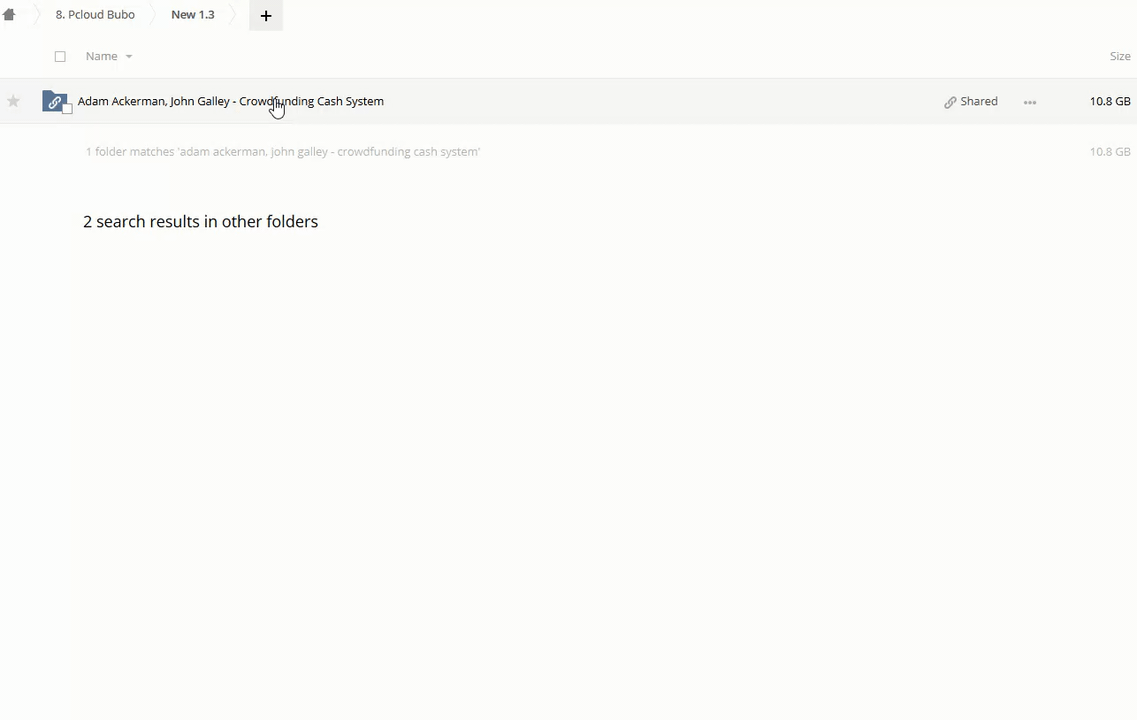
Task: Click the chain-link icon next to Shared
Action: click(x=950, y=102)
